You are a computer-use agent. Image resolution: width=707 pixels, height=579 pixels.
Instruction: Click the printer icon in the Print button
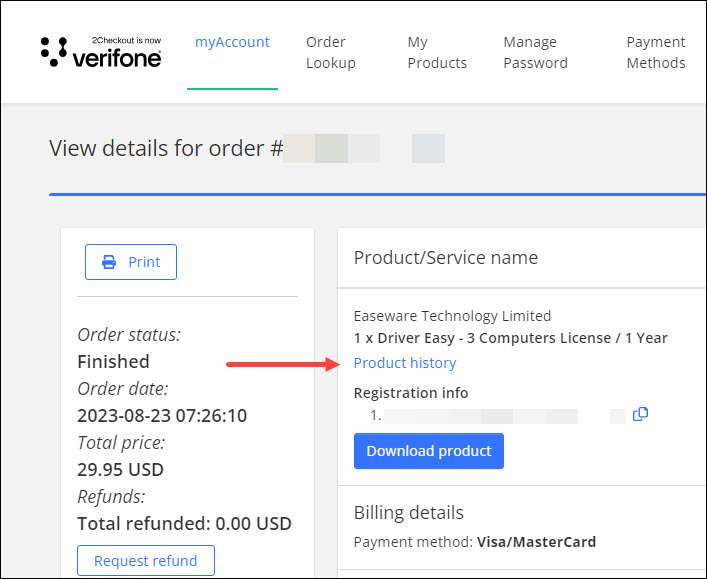(109, 262)
